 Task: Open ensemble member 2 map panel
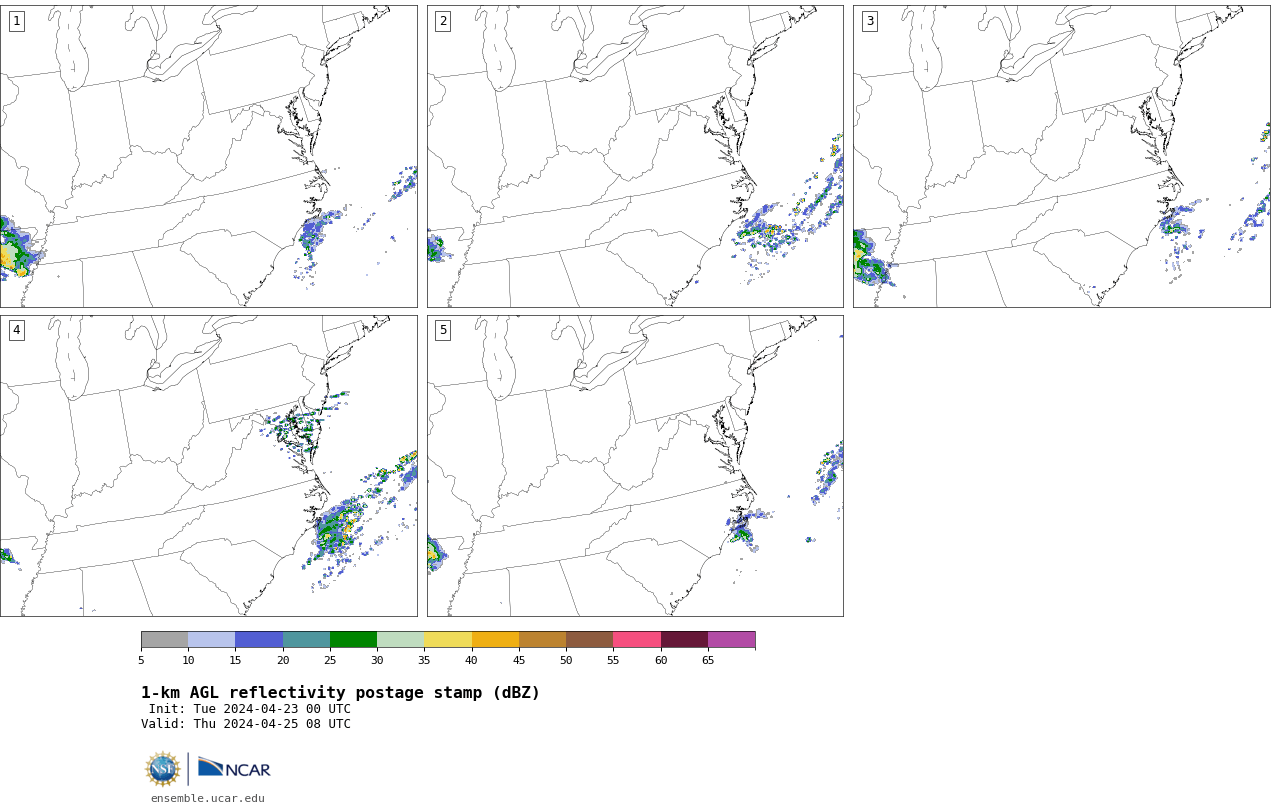click(x=635, y=156)
